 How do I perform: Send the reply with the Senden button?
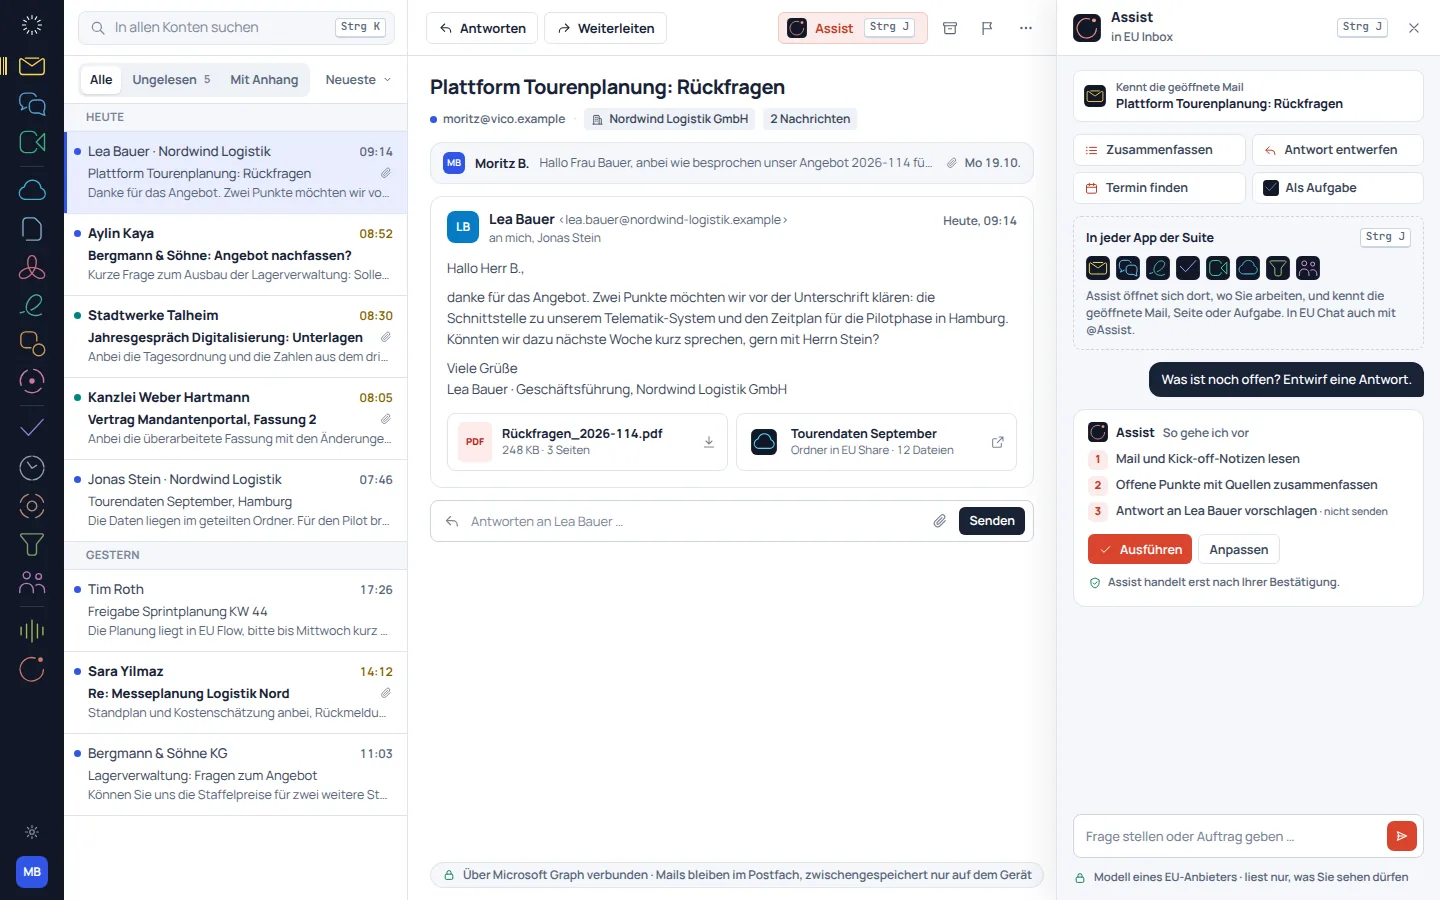[992, 521]
